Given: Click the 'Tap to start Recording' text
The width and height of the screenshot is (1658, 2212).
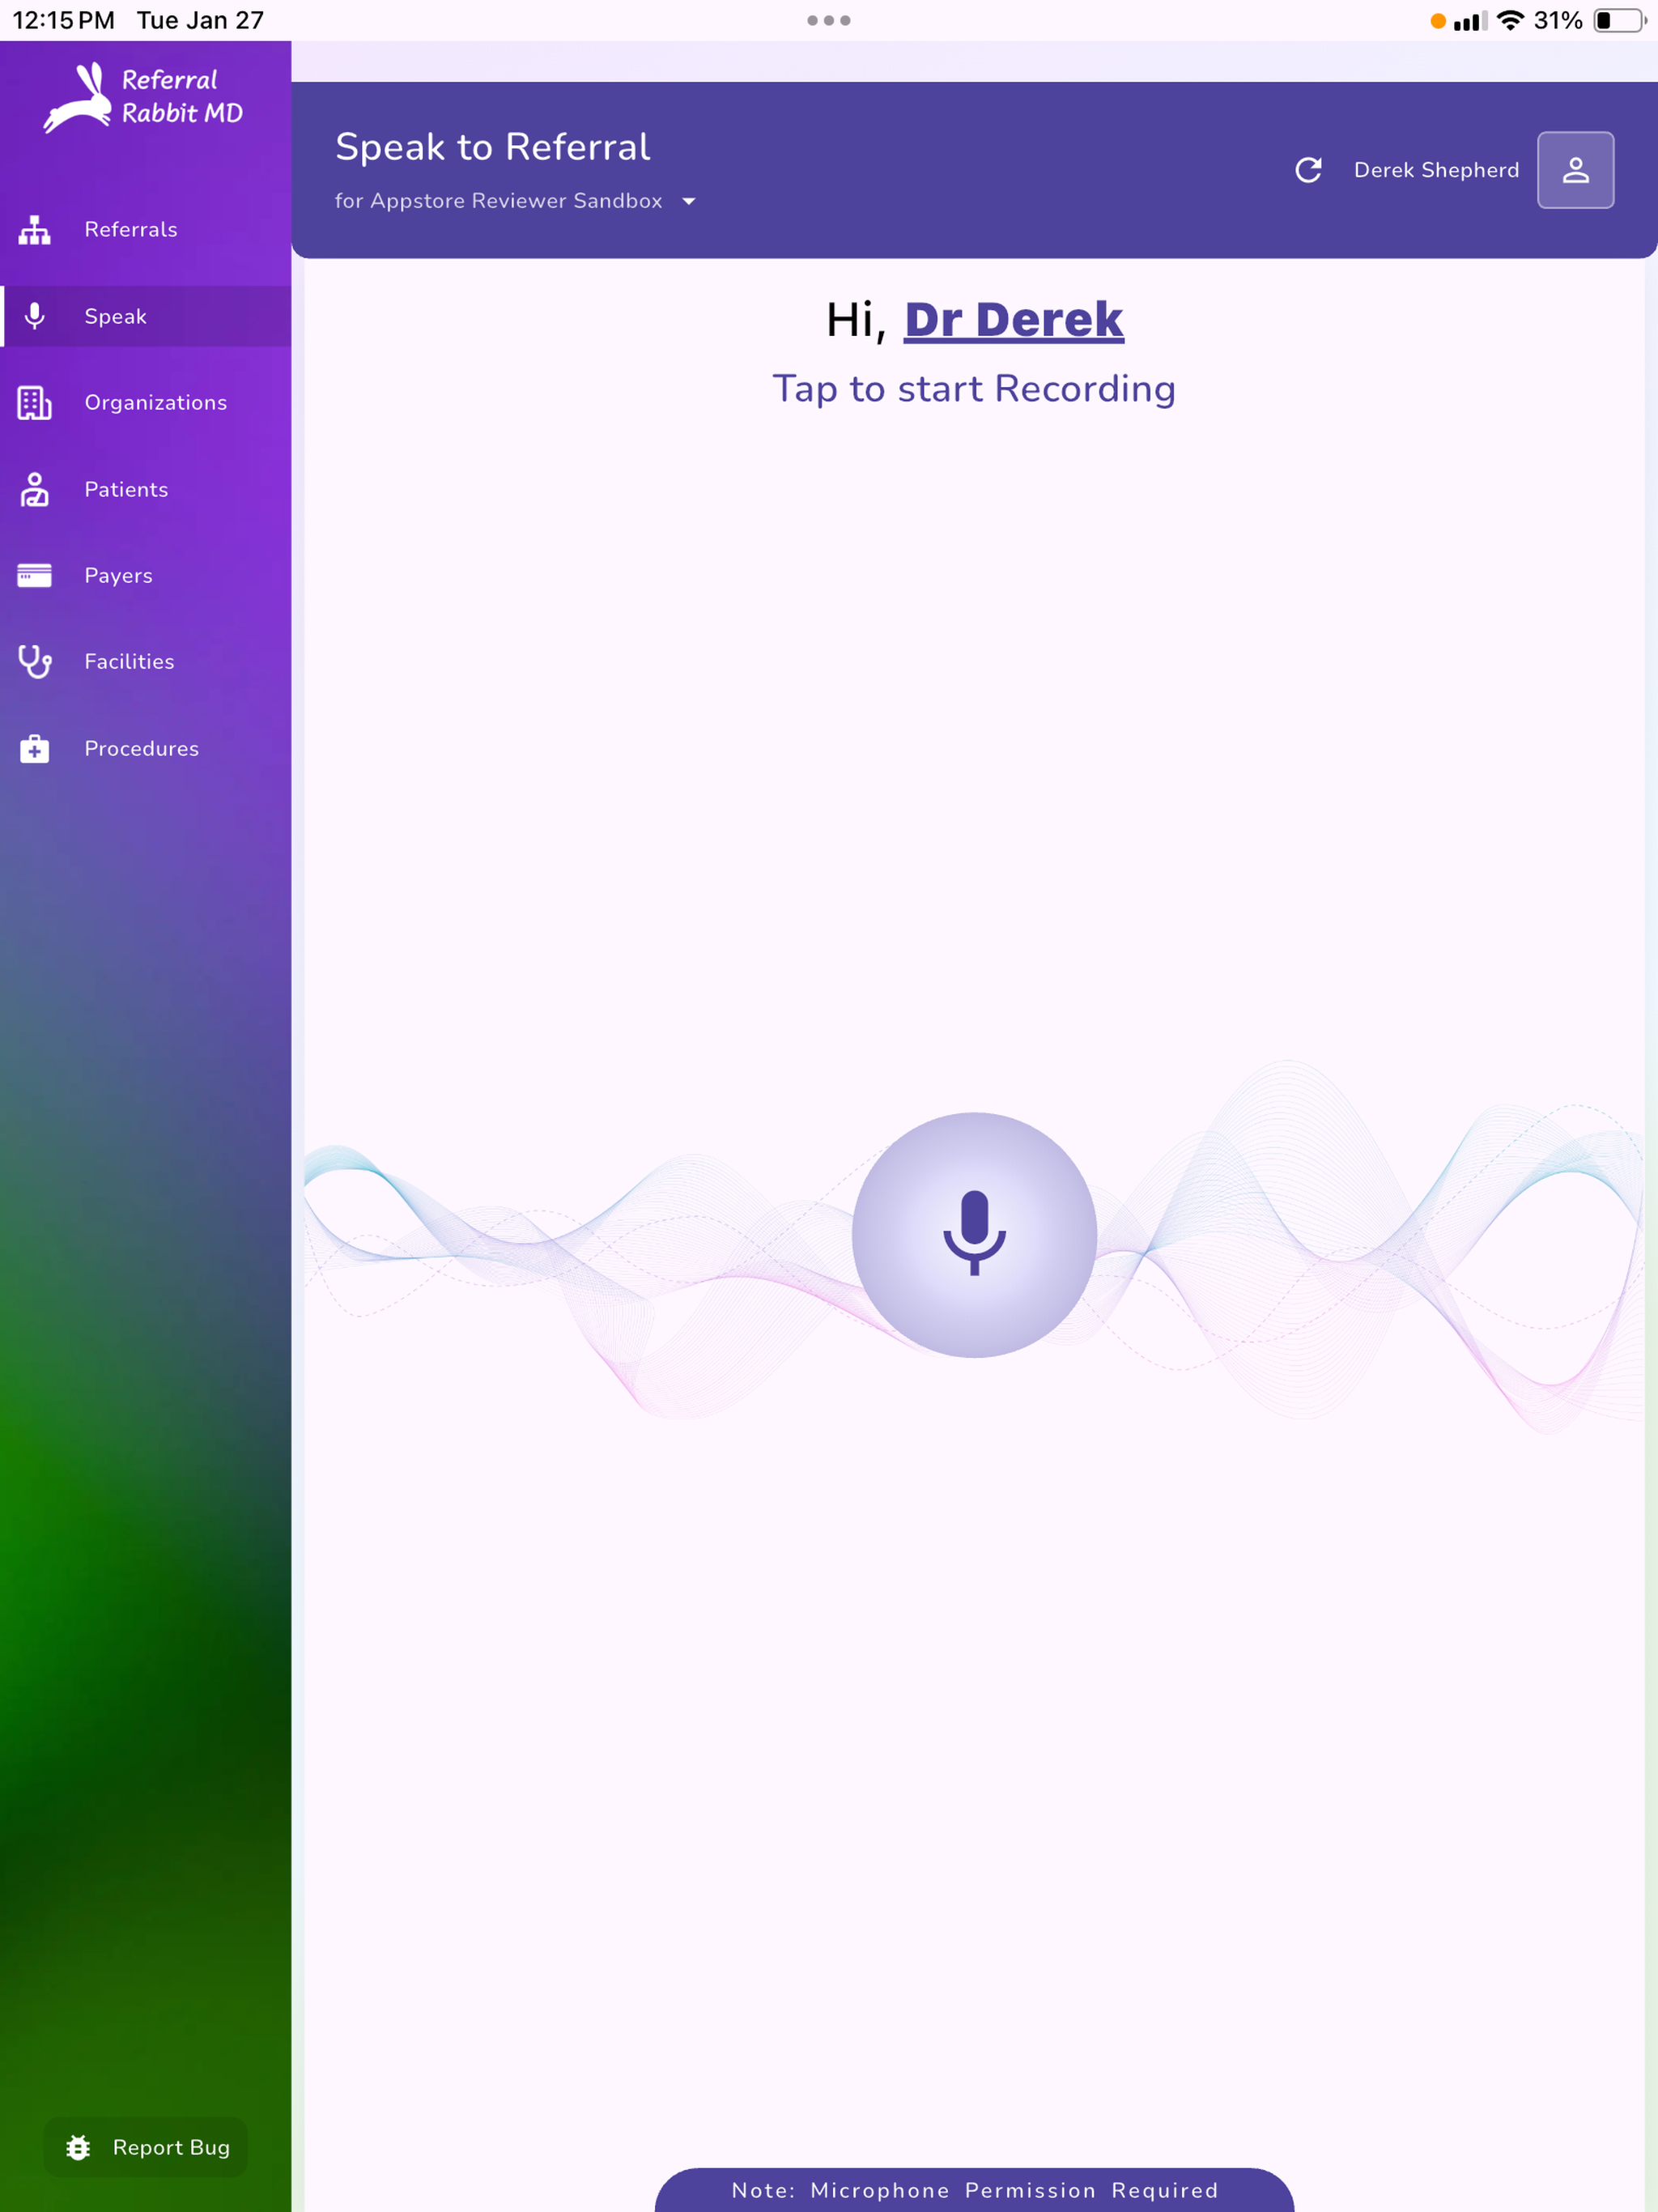Looking at the screenshot, I should [974, 389].
